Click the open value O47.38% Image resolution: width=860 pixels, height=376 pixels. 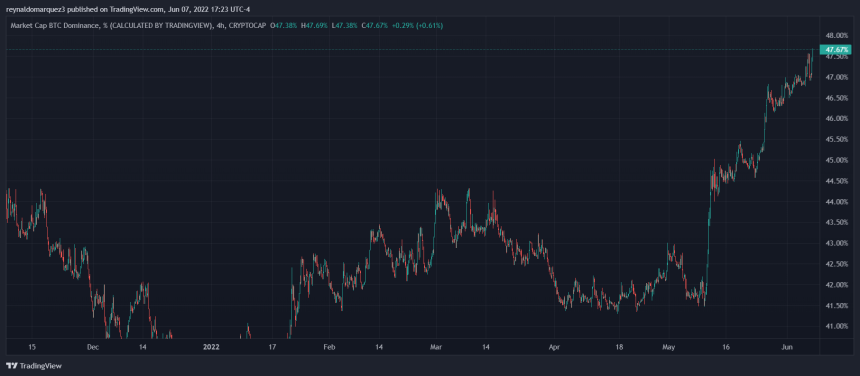tap(285, 26)
